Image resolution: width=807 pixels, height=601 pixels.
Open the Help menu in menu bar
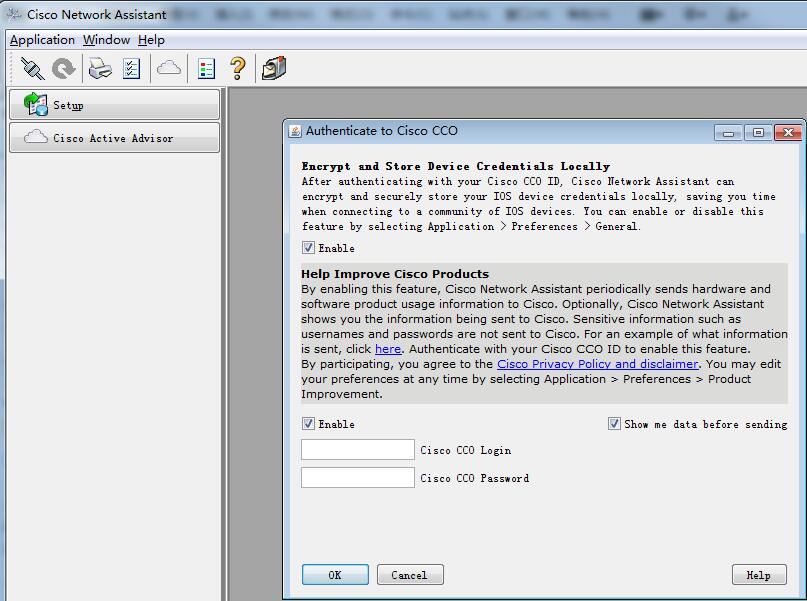(x=151, y=40)
